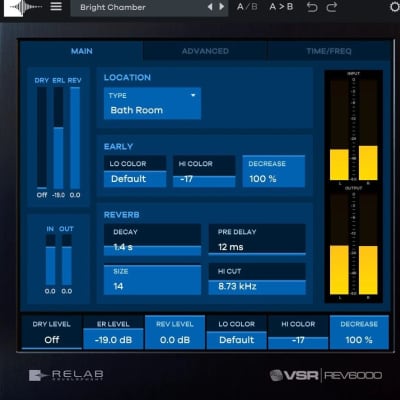Click ERL fader value -19.0
Viewport: 400px width, 400px height.
(x=58, y=195)
